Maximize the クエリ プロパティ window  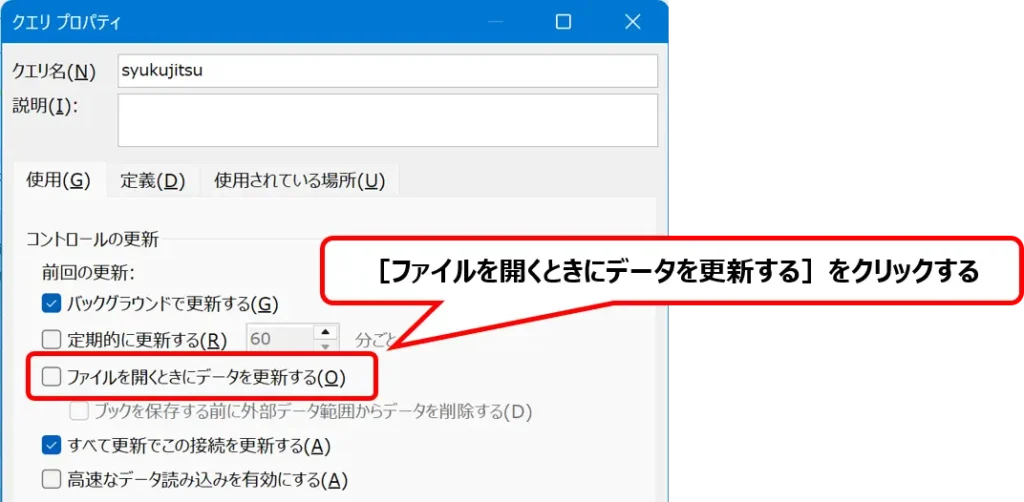click(x=563, y=22)
